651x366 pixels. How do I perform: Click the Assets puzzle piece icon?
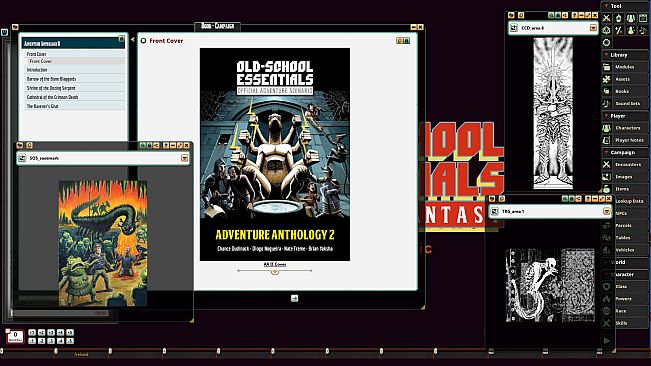pyautogui.click(x=607, y=79)
